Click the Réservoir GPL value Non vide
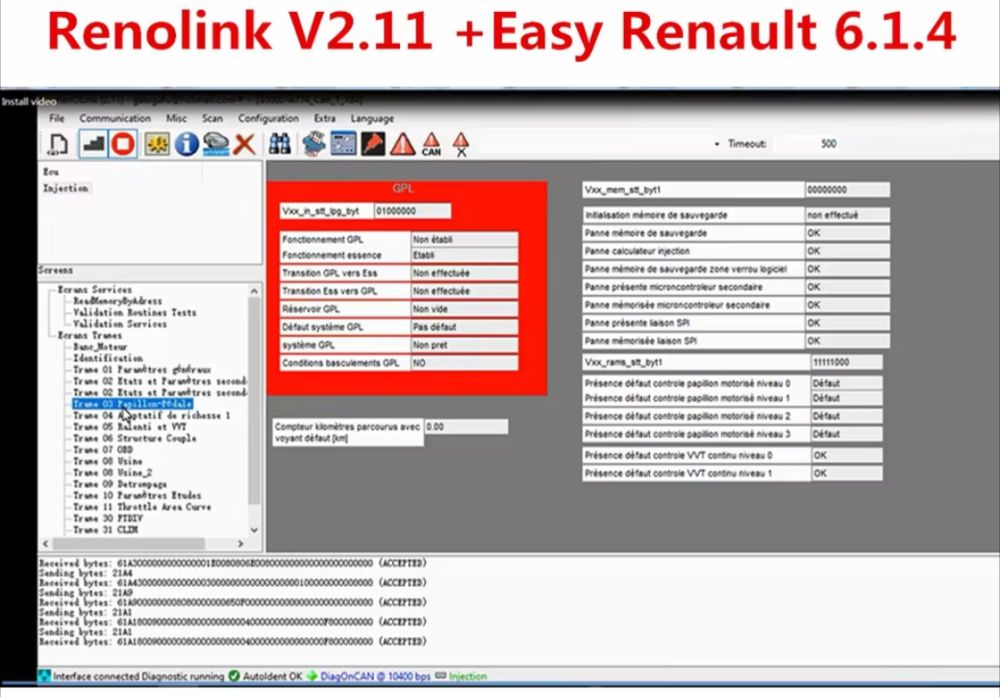The image size is (1000, 697). point(464,309)
